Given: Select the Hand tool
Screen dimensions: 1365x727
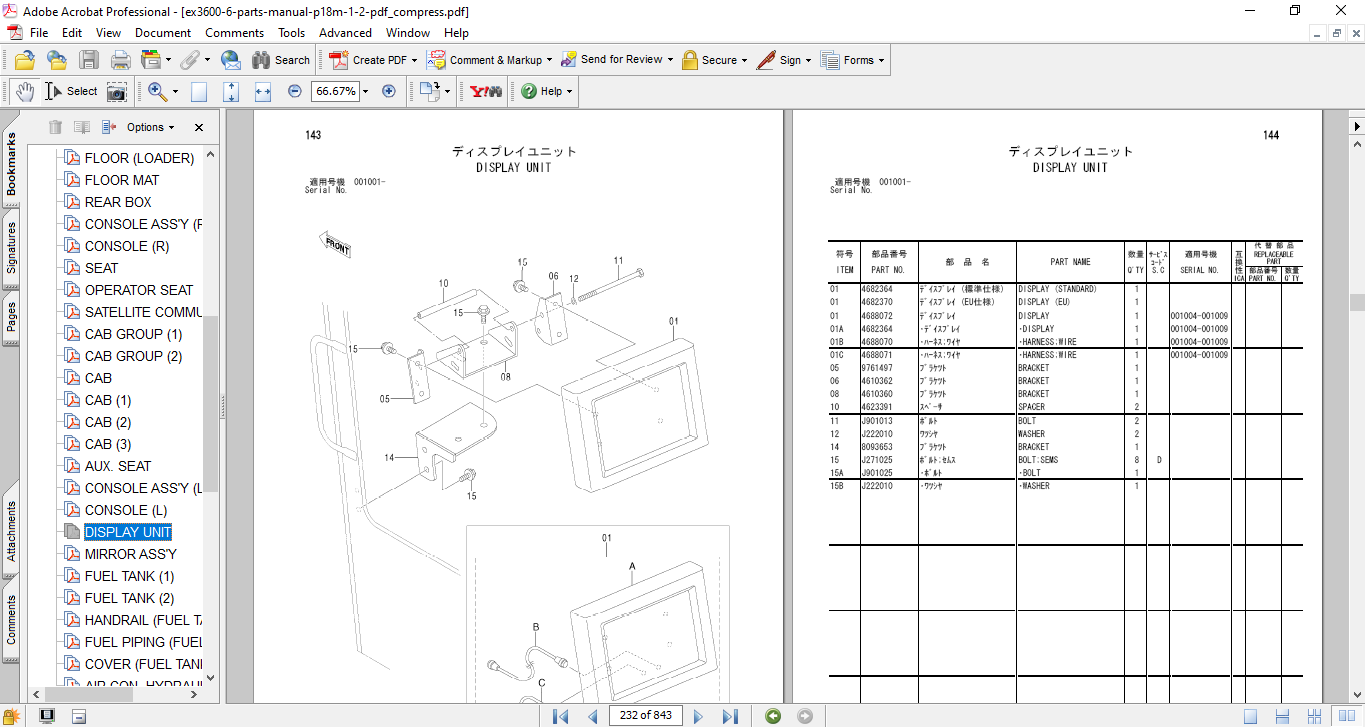Looking at the screenshot, I should pos(24,91).
